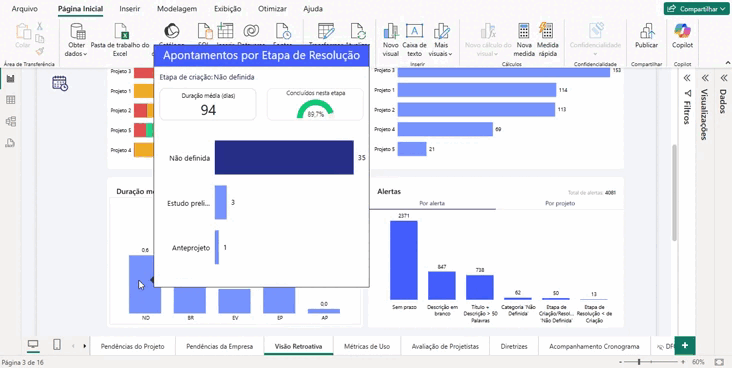732x368 pixels.
Task: Open the OneLake data catalog icon
Action: point(172,31)
